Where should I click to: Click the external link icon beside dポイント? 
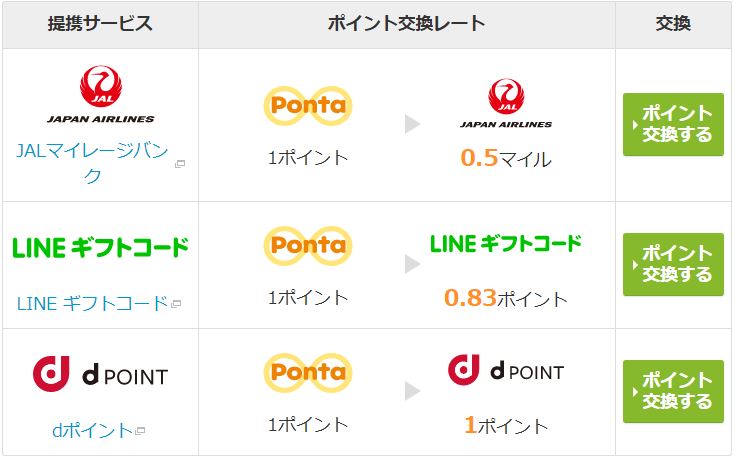tap(140, 430)
